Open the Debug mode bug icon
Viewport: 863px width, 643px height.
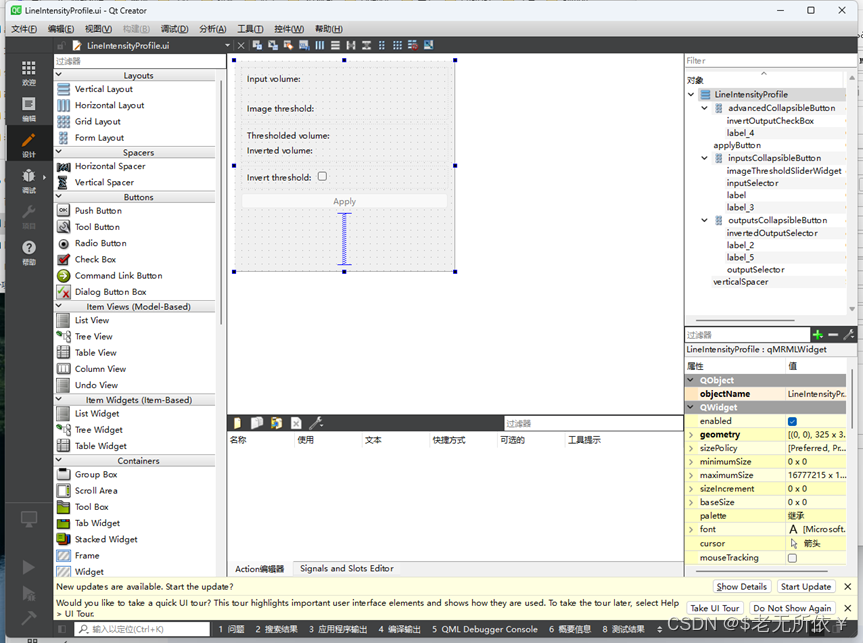29,181
